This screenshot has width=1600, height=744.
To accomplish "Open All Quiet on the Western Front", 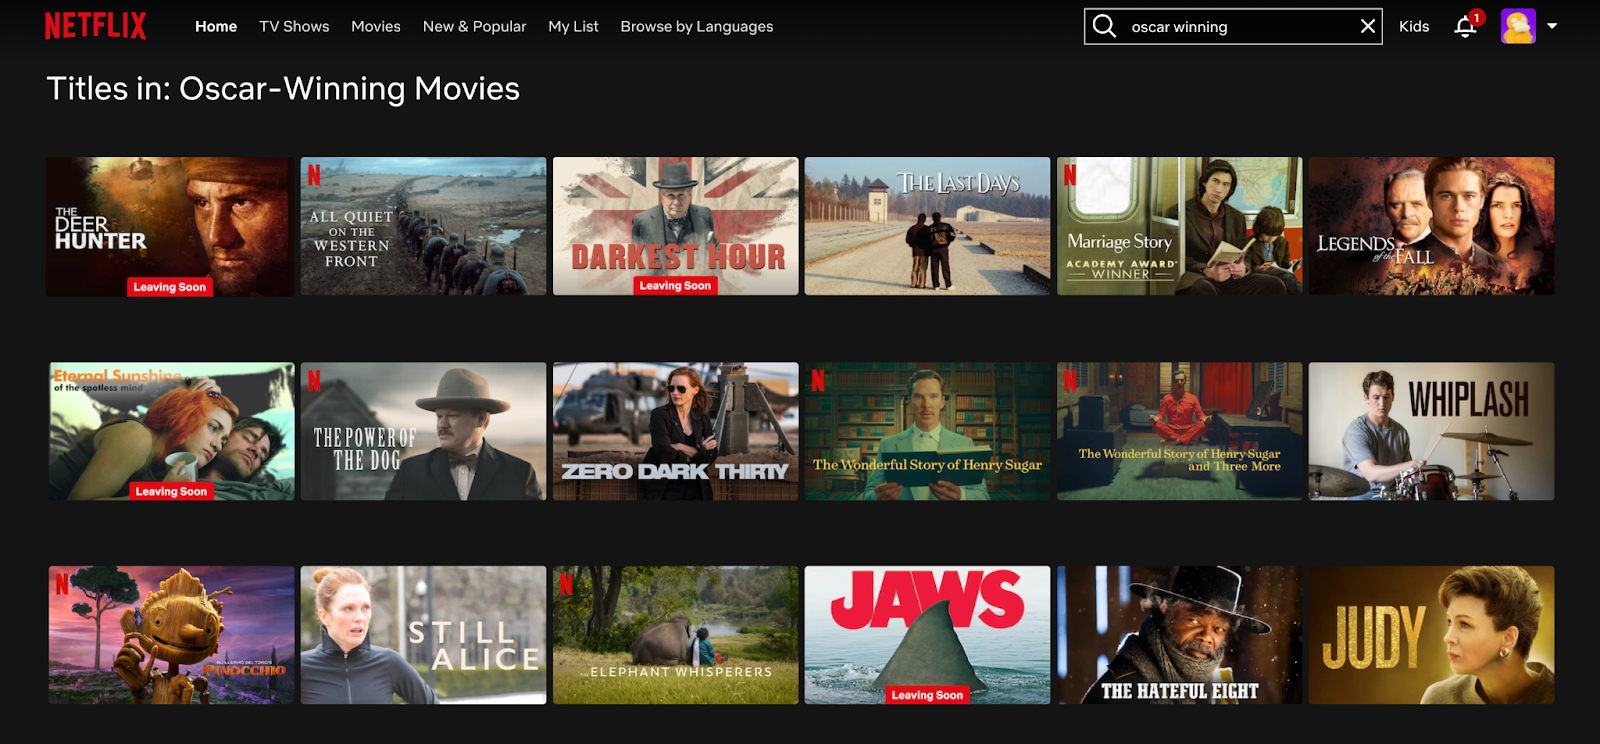I will 424,226.
